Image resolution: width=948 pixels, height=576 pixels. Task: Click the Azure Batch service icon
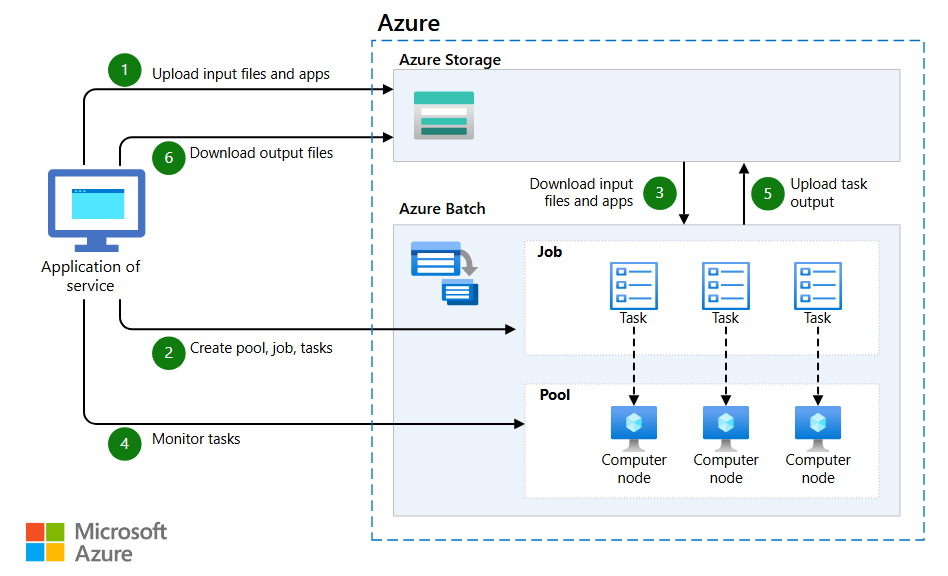click(x=444, y=273)
